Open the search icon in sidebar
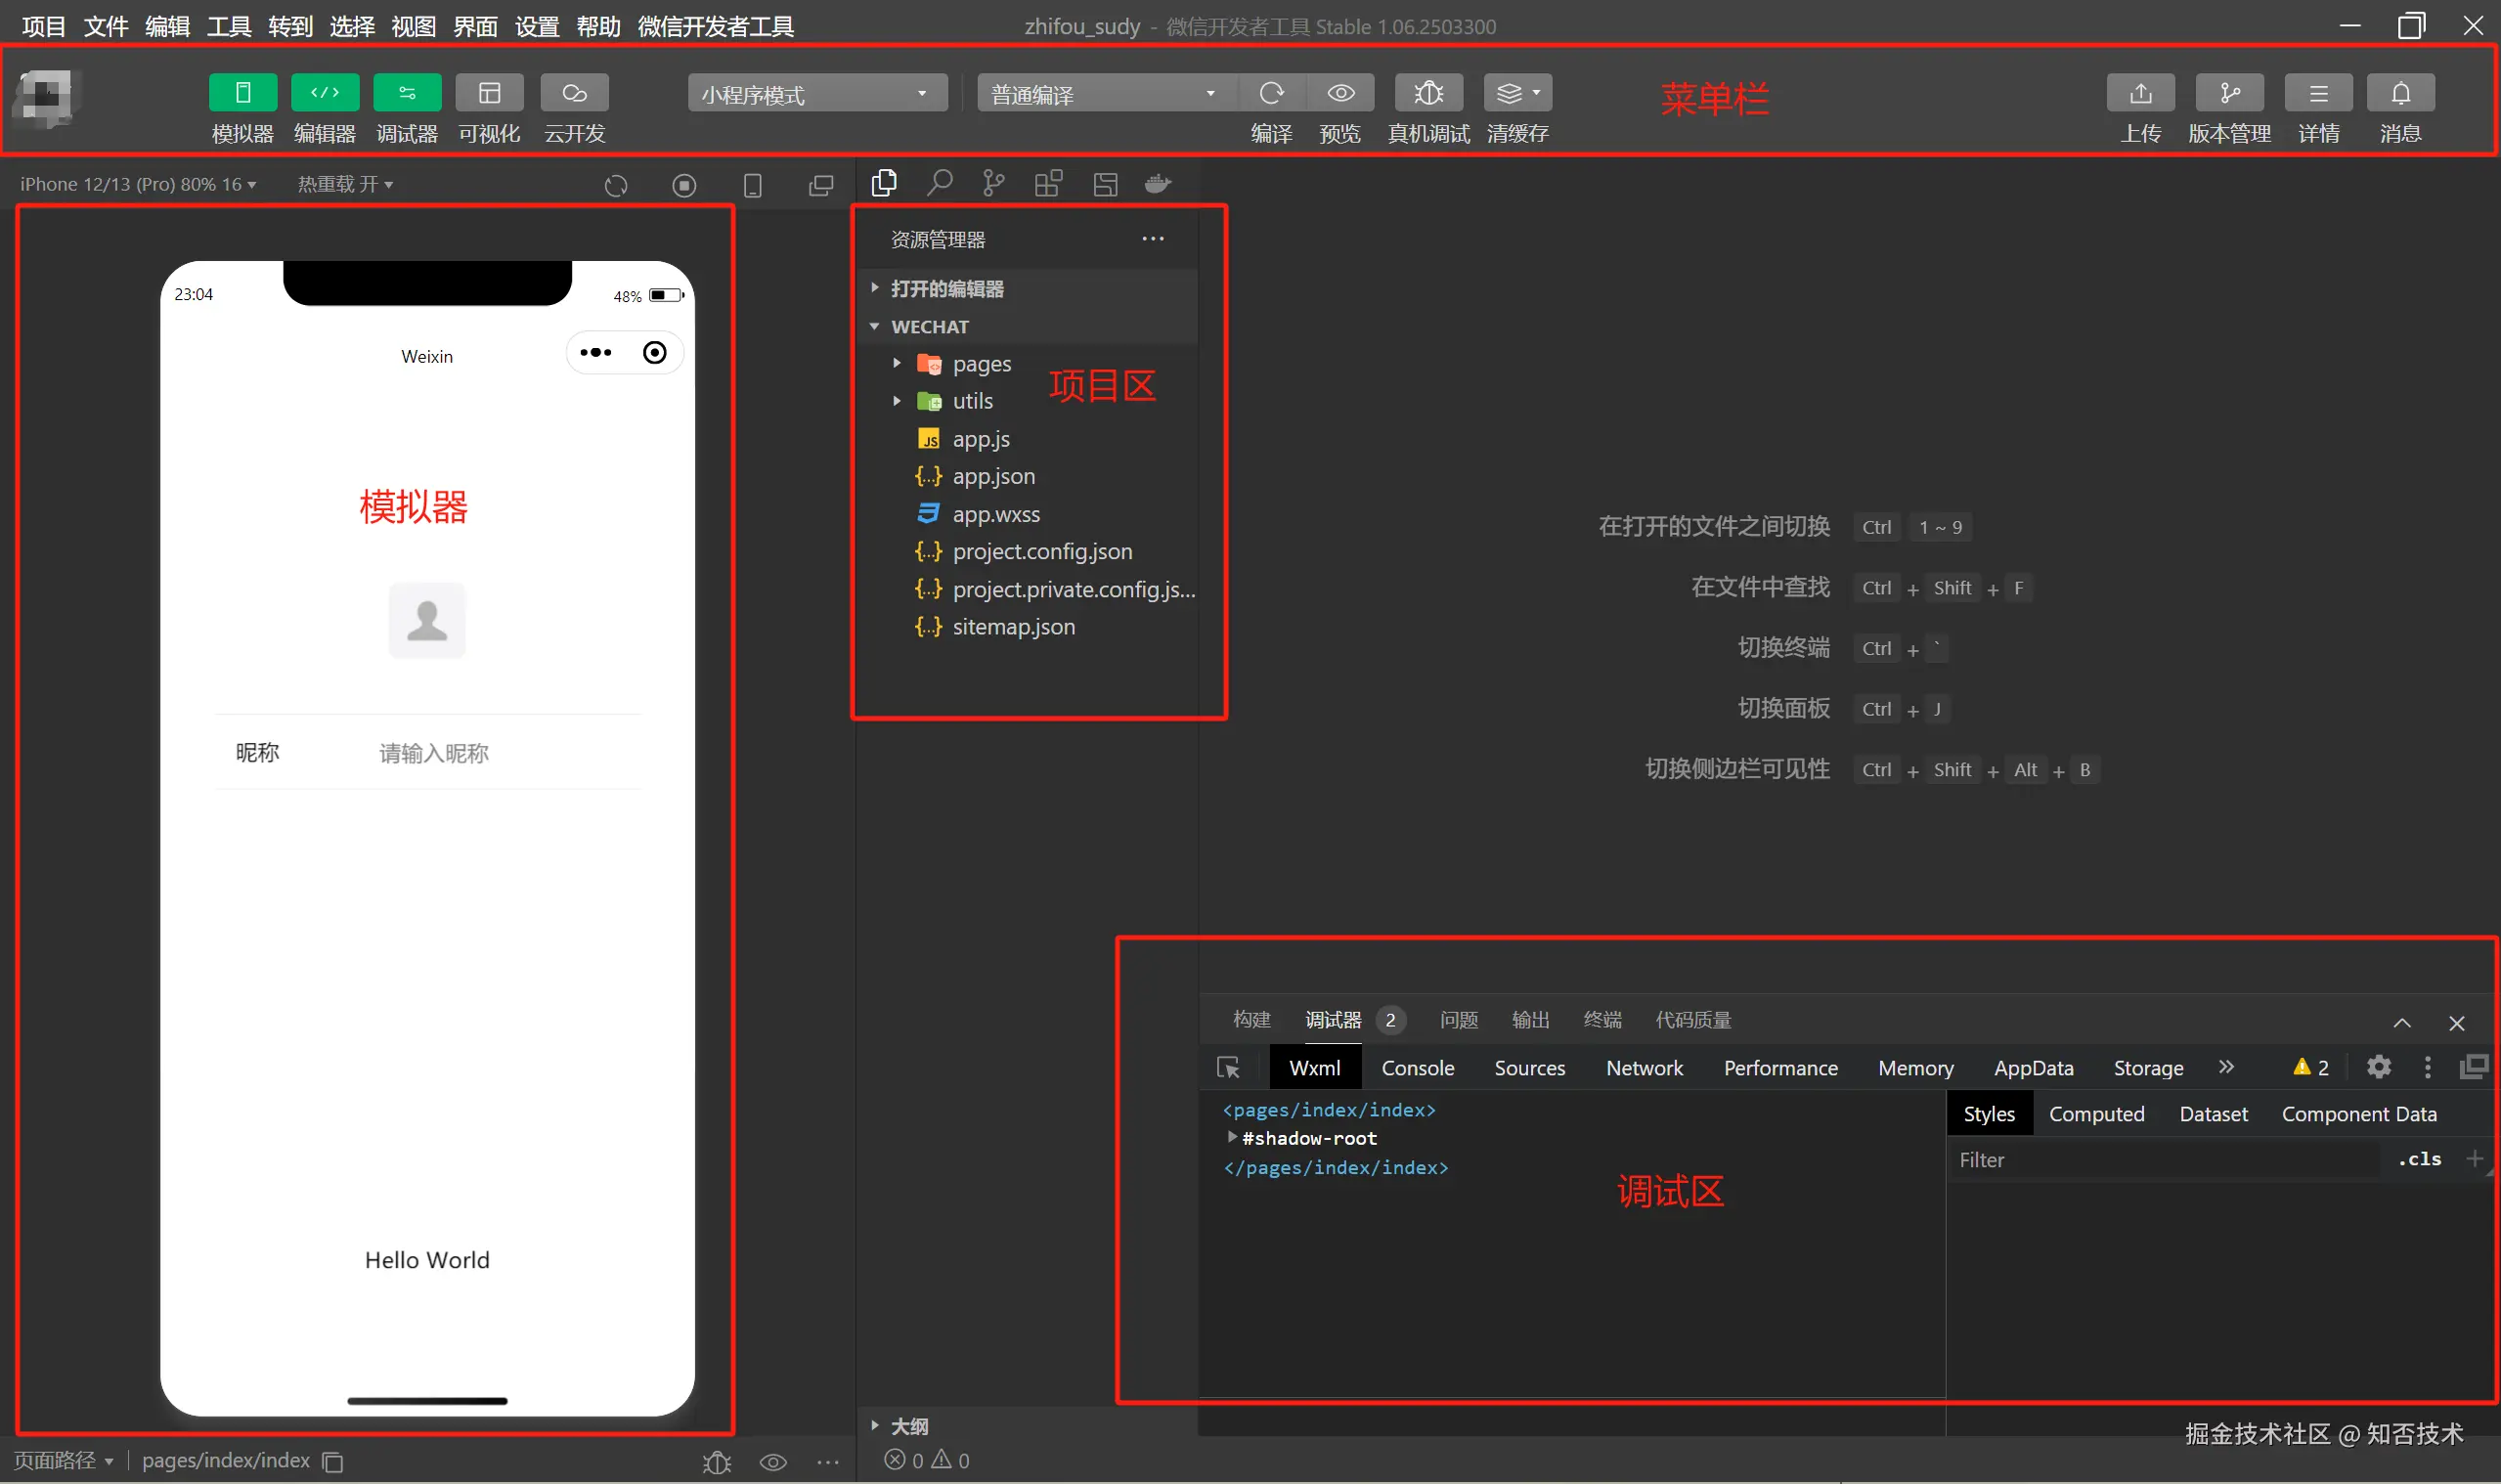The image size is (2501, 1484). coord(939,183)
